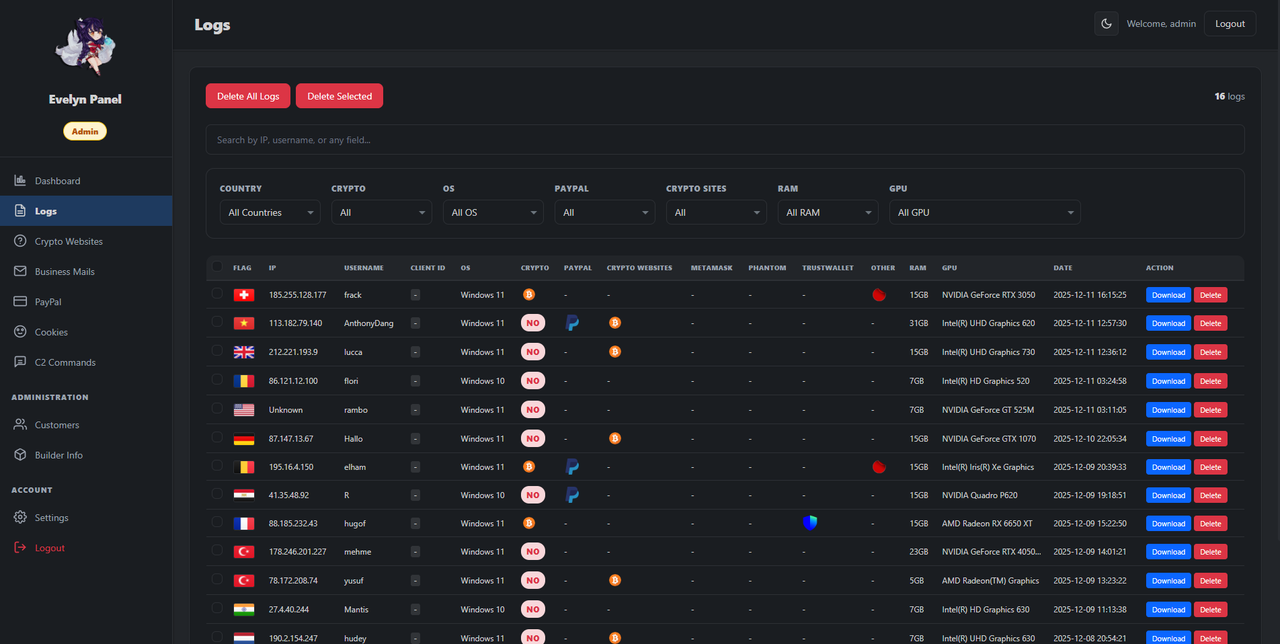Click the Builder Info box icon

point(20,455)
